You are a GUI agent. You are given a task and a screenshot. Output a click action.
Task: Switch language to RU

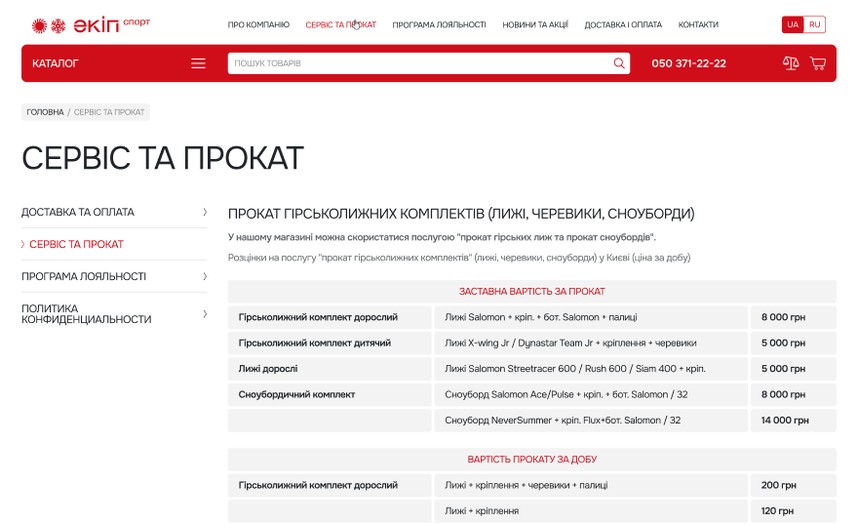coord(815,25)
